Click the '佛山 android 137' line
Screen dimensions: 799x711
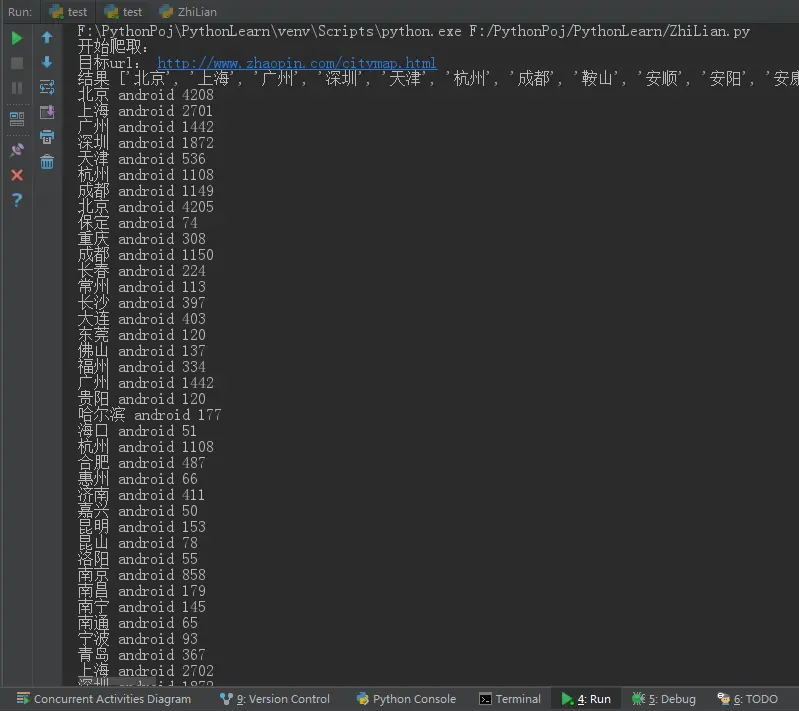pos(142,351)
